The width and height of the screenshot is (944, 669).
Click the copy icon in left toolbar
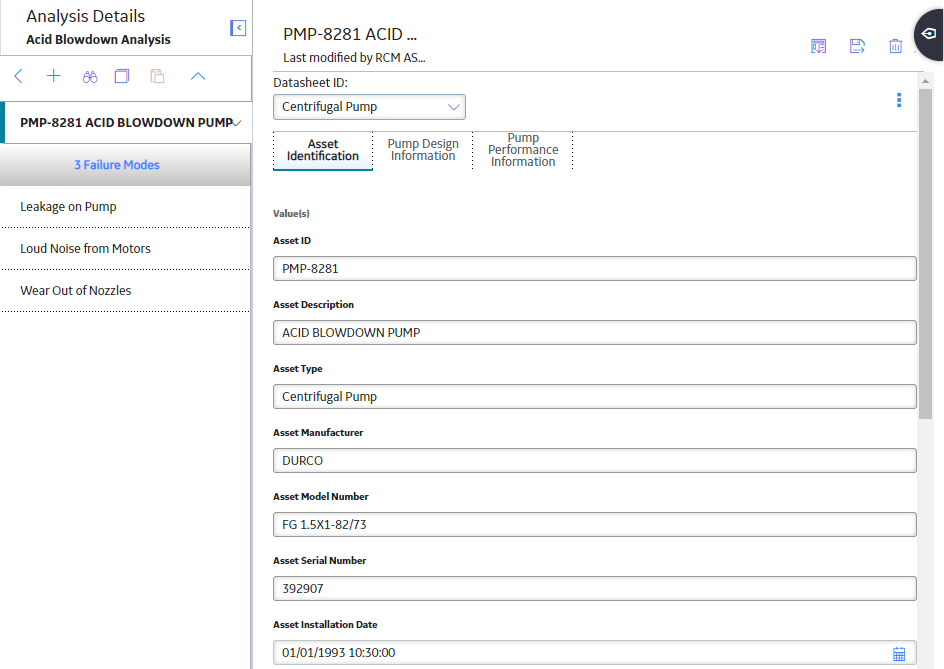click(122, 76)
